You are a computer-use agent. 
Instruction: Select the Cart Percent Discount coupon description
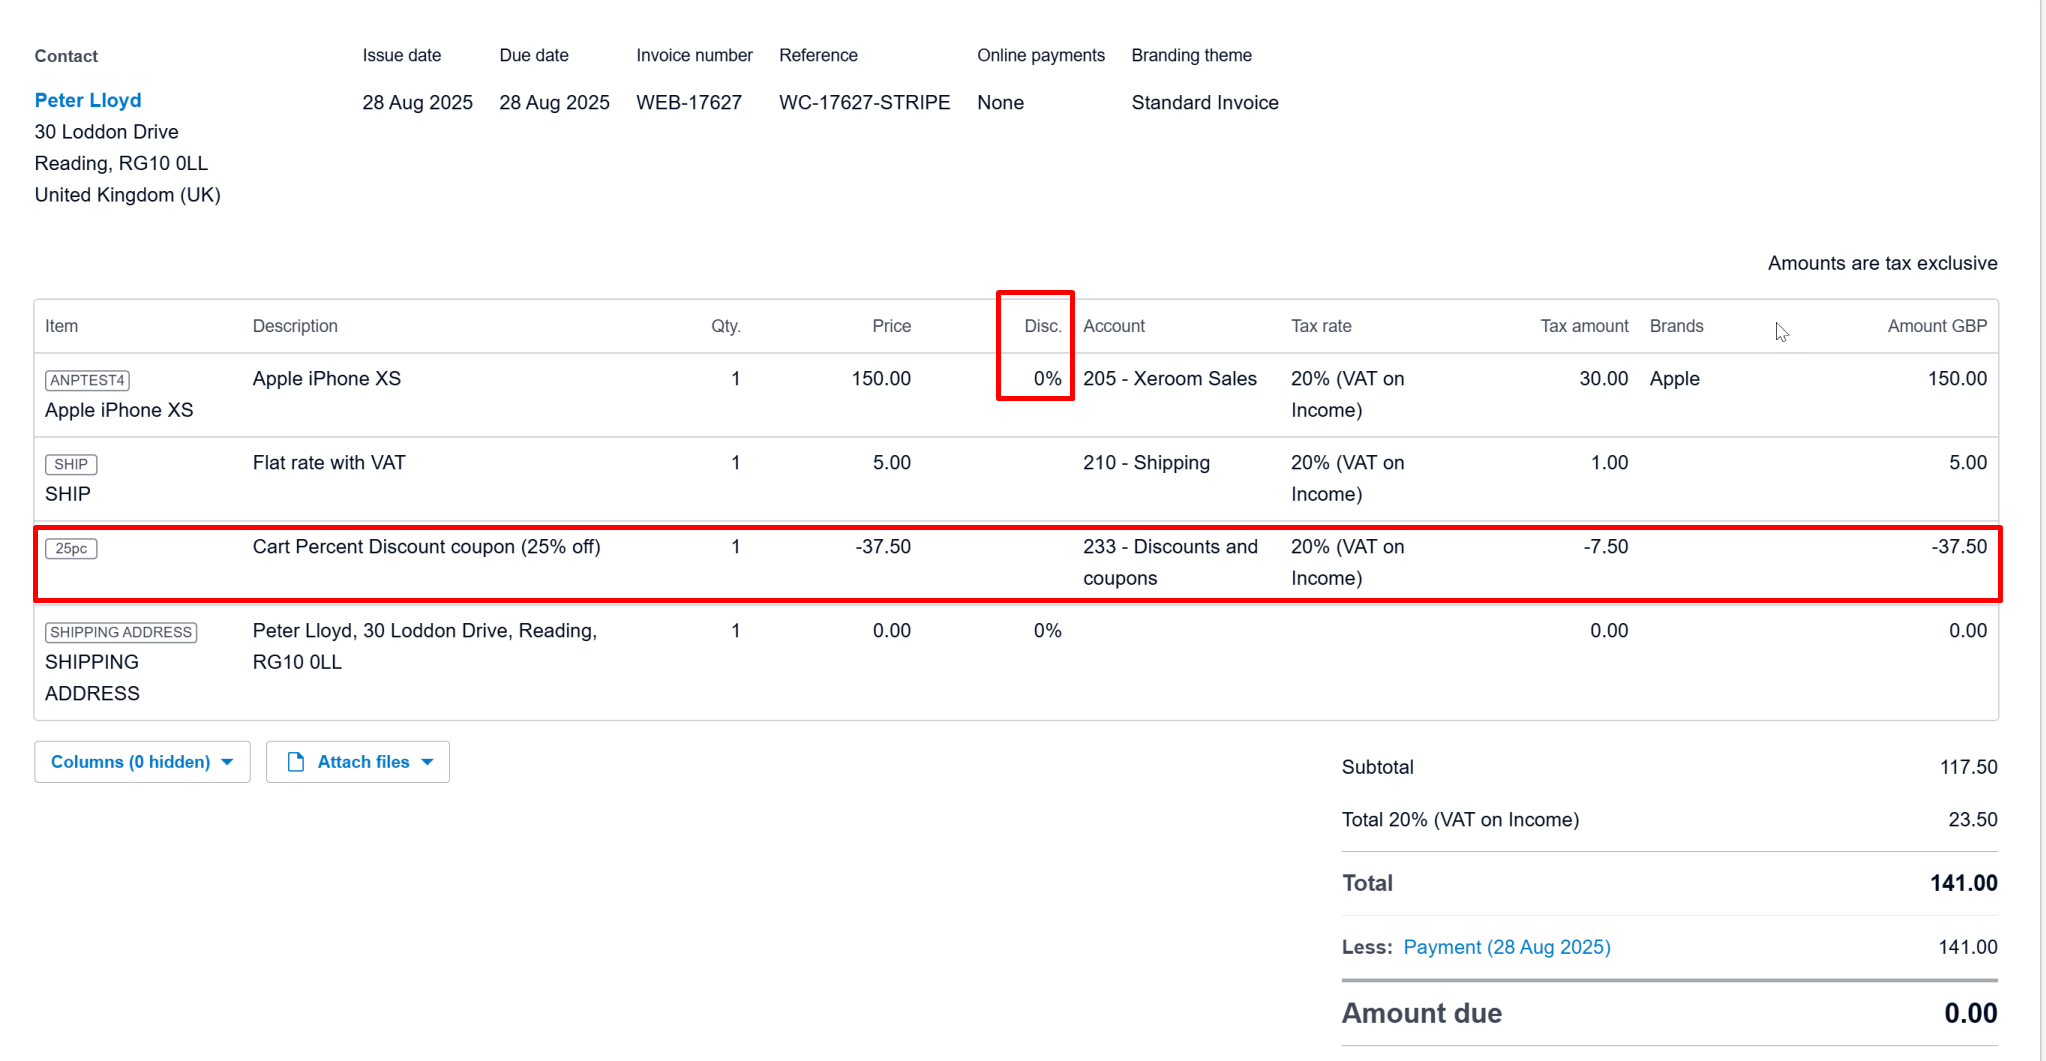pos(426,547)
